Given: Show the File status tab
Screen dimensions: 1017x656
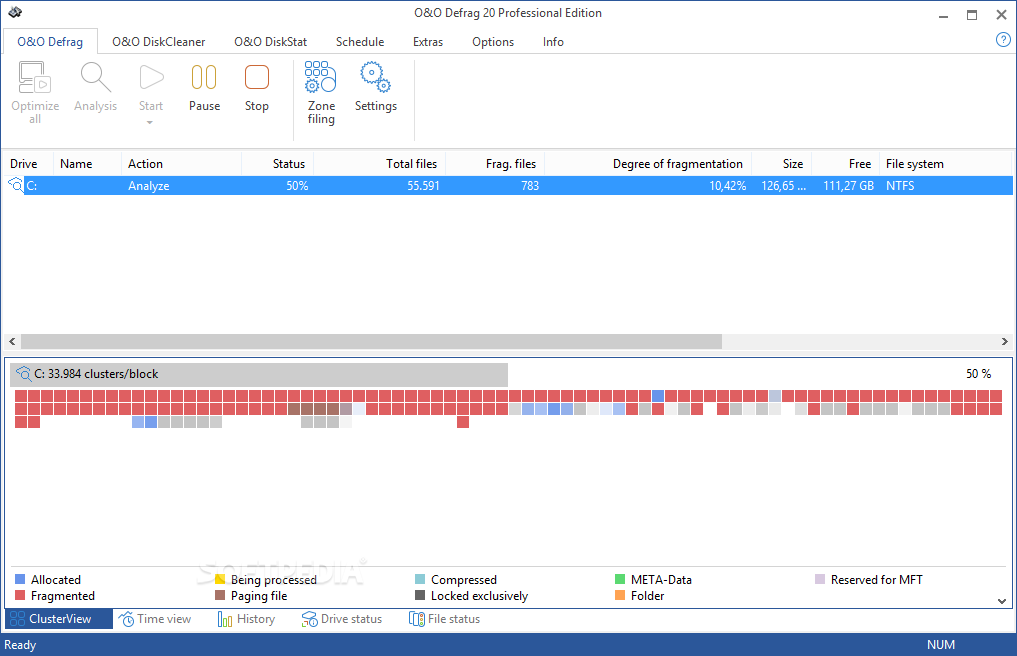Looking at the screenshot, I should tap(444, 619).
